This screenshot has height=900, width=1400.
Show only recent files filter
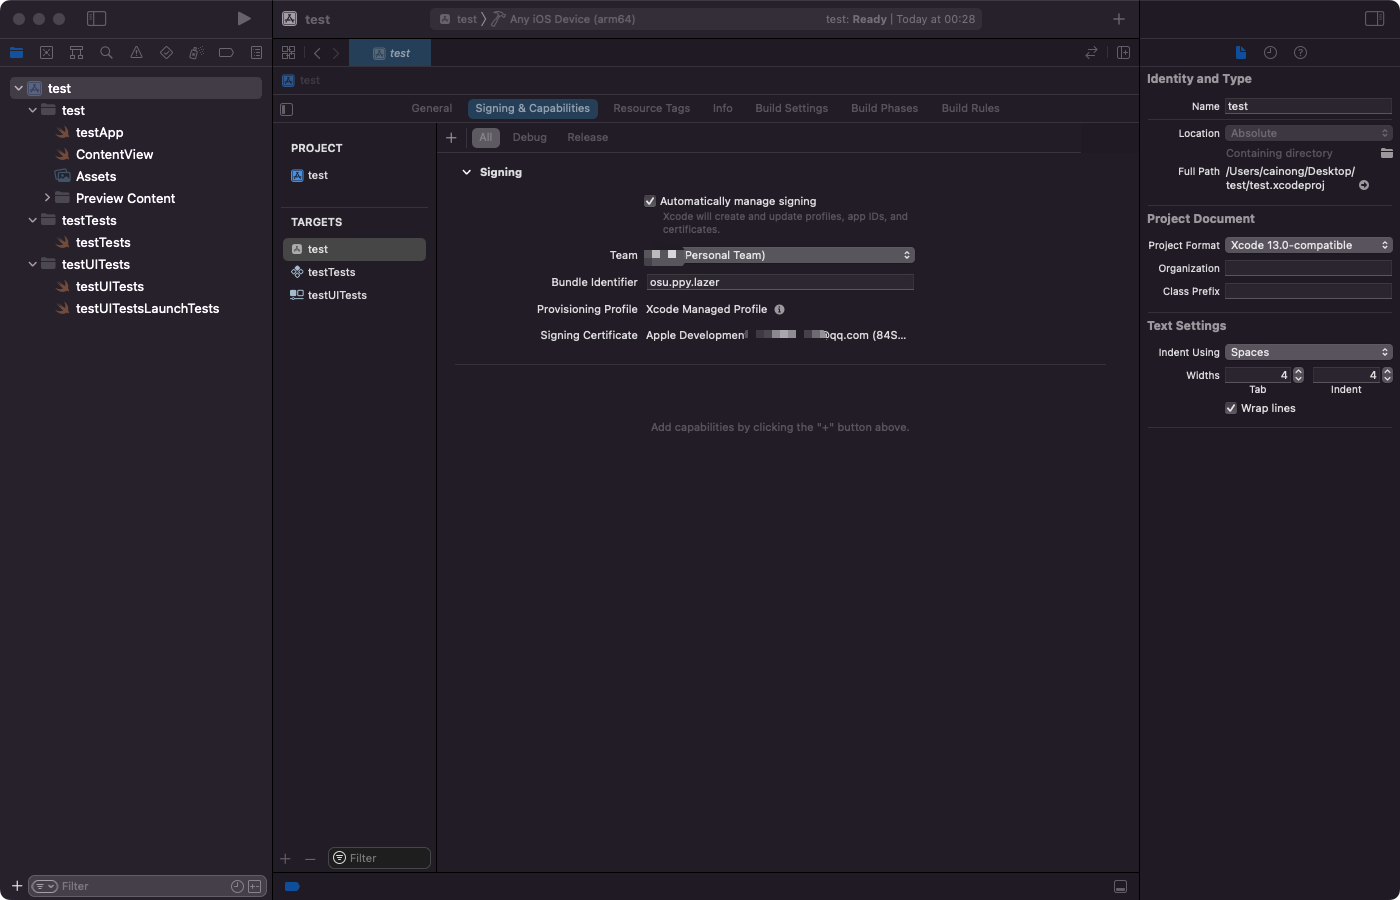click(x=237, y=887)
